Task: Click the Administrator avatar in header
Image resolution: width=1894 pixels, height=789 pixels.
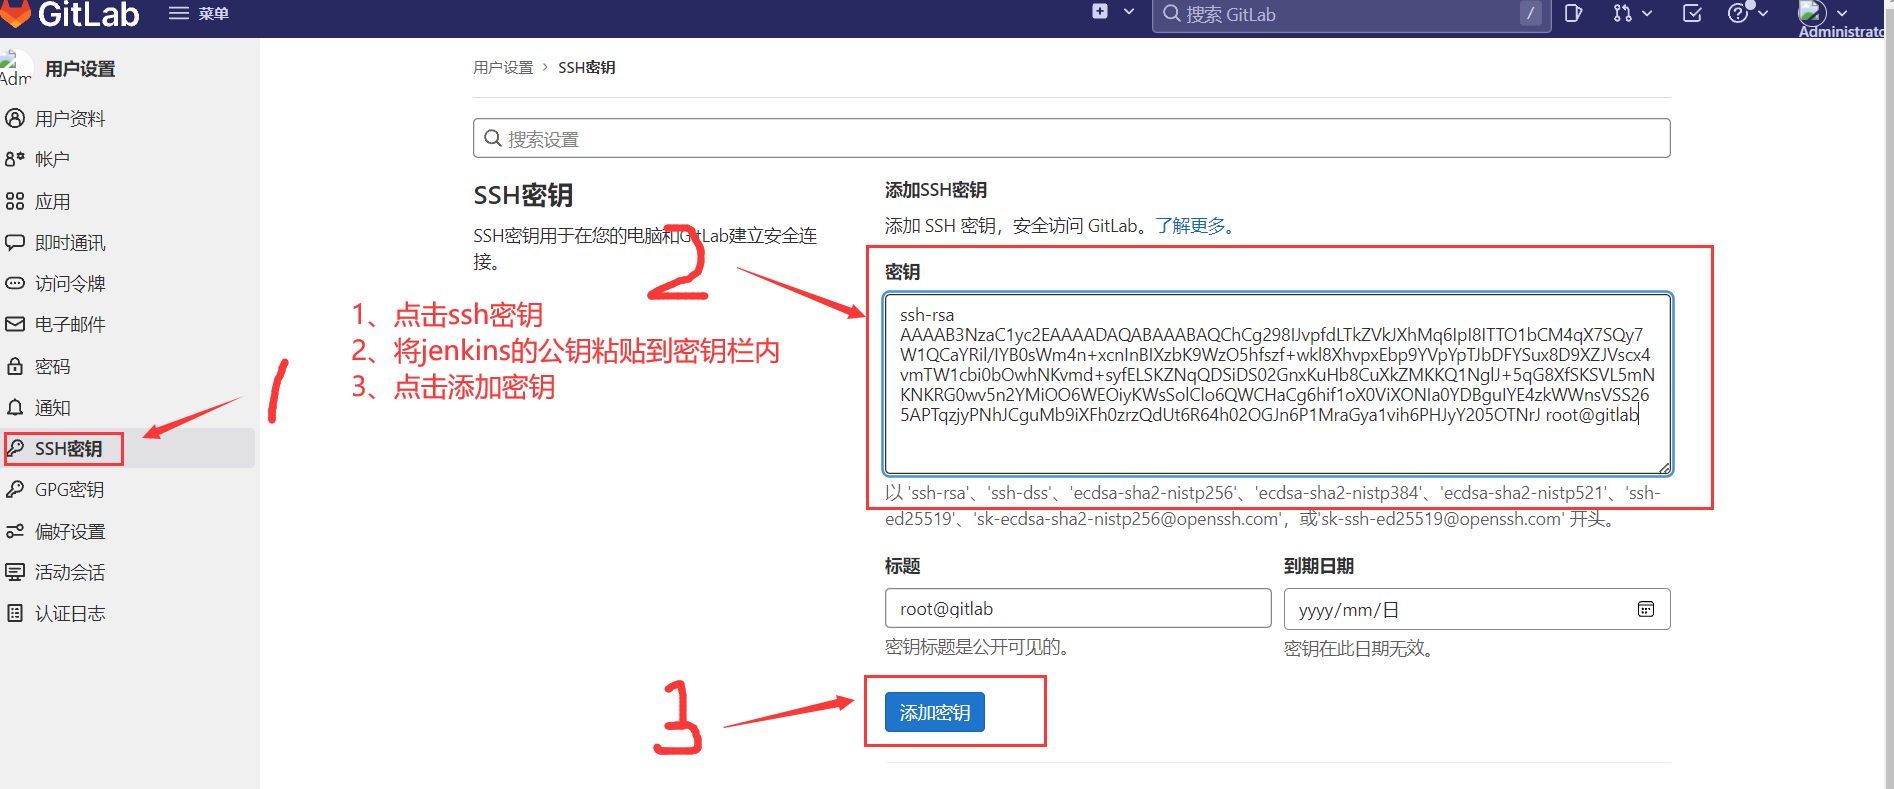Action: tap(1812, 12)
